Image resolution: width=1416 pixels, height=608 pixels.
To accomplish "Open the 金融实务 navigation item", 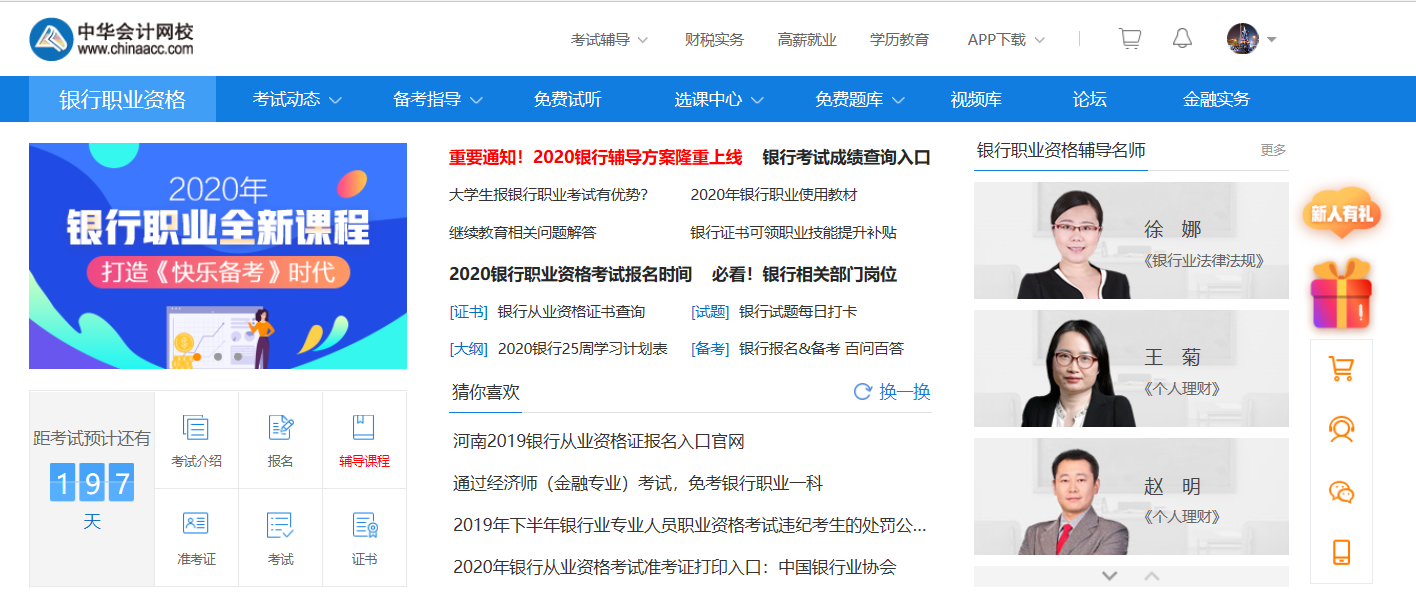I will pyautogui.click(x=1216, y=99).
